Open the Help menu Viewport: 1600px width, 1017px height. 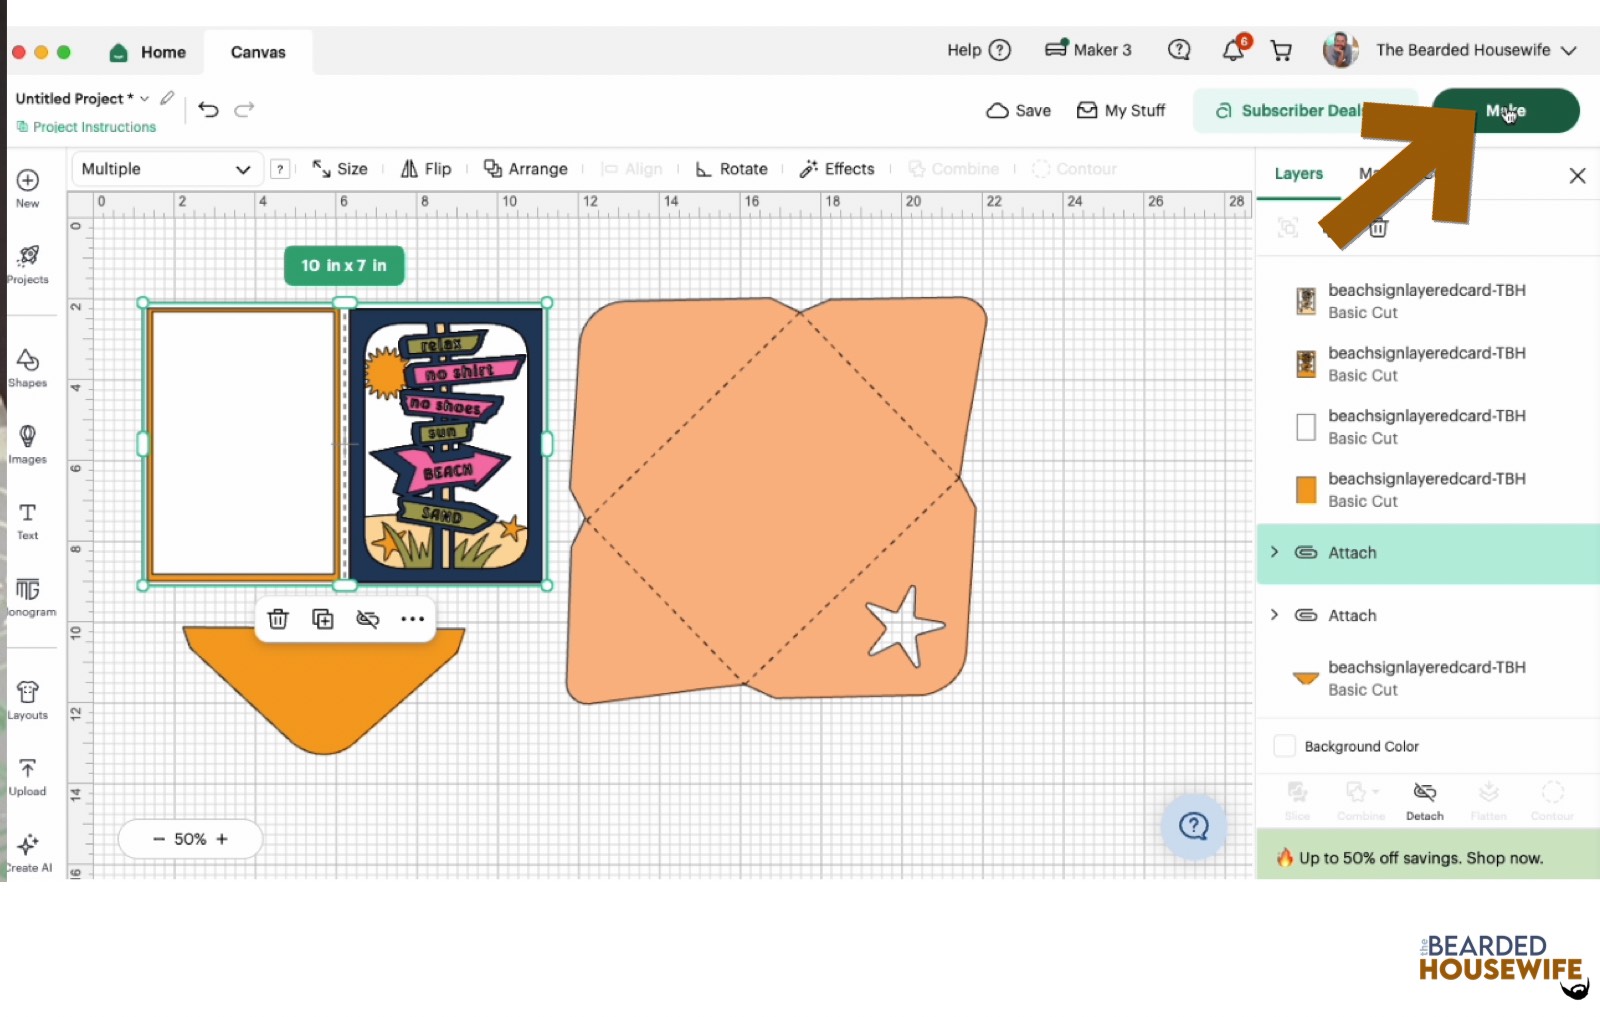(x=979, y=50)
